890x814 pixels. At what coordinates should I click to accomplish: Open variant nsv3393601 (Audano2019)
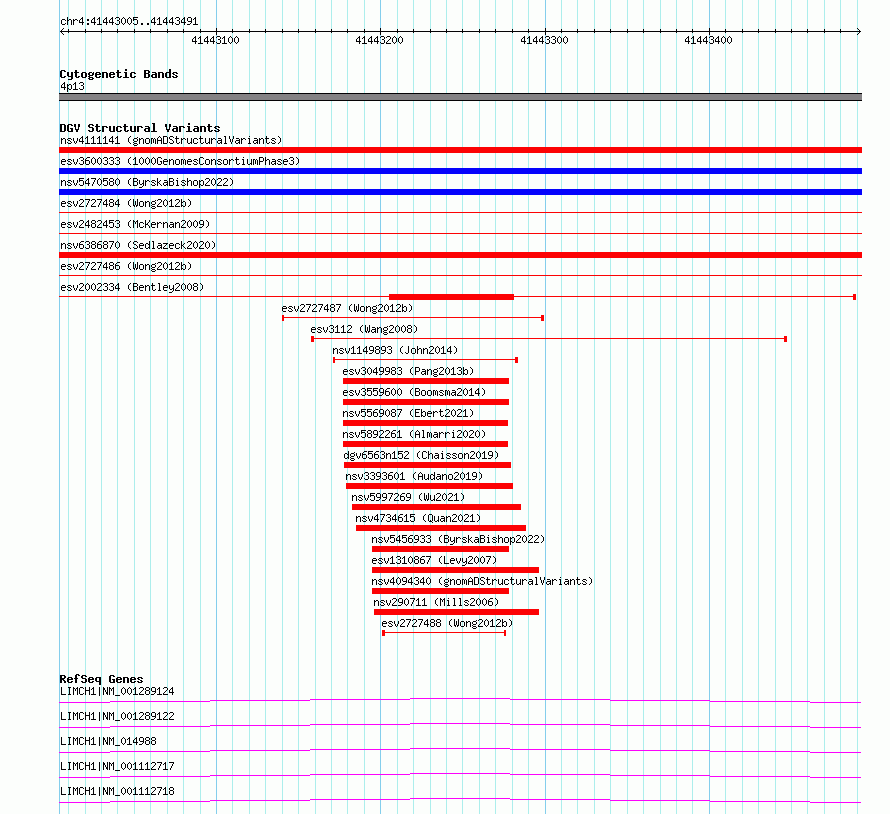(414, 476)
